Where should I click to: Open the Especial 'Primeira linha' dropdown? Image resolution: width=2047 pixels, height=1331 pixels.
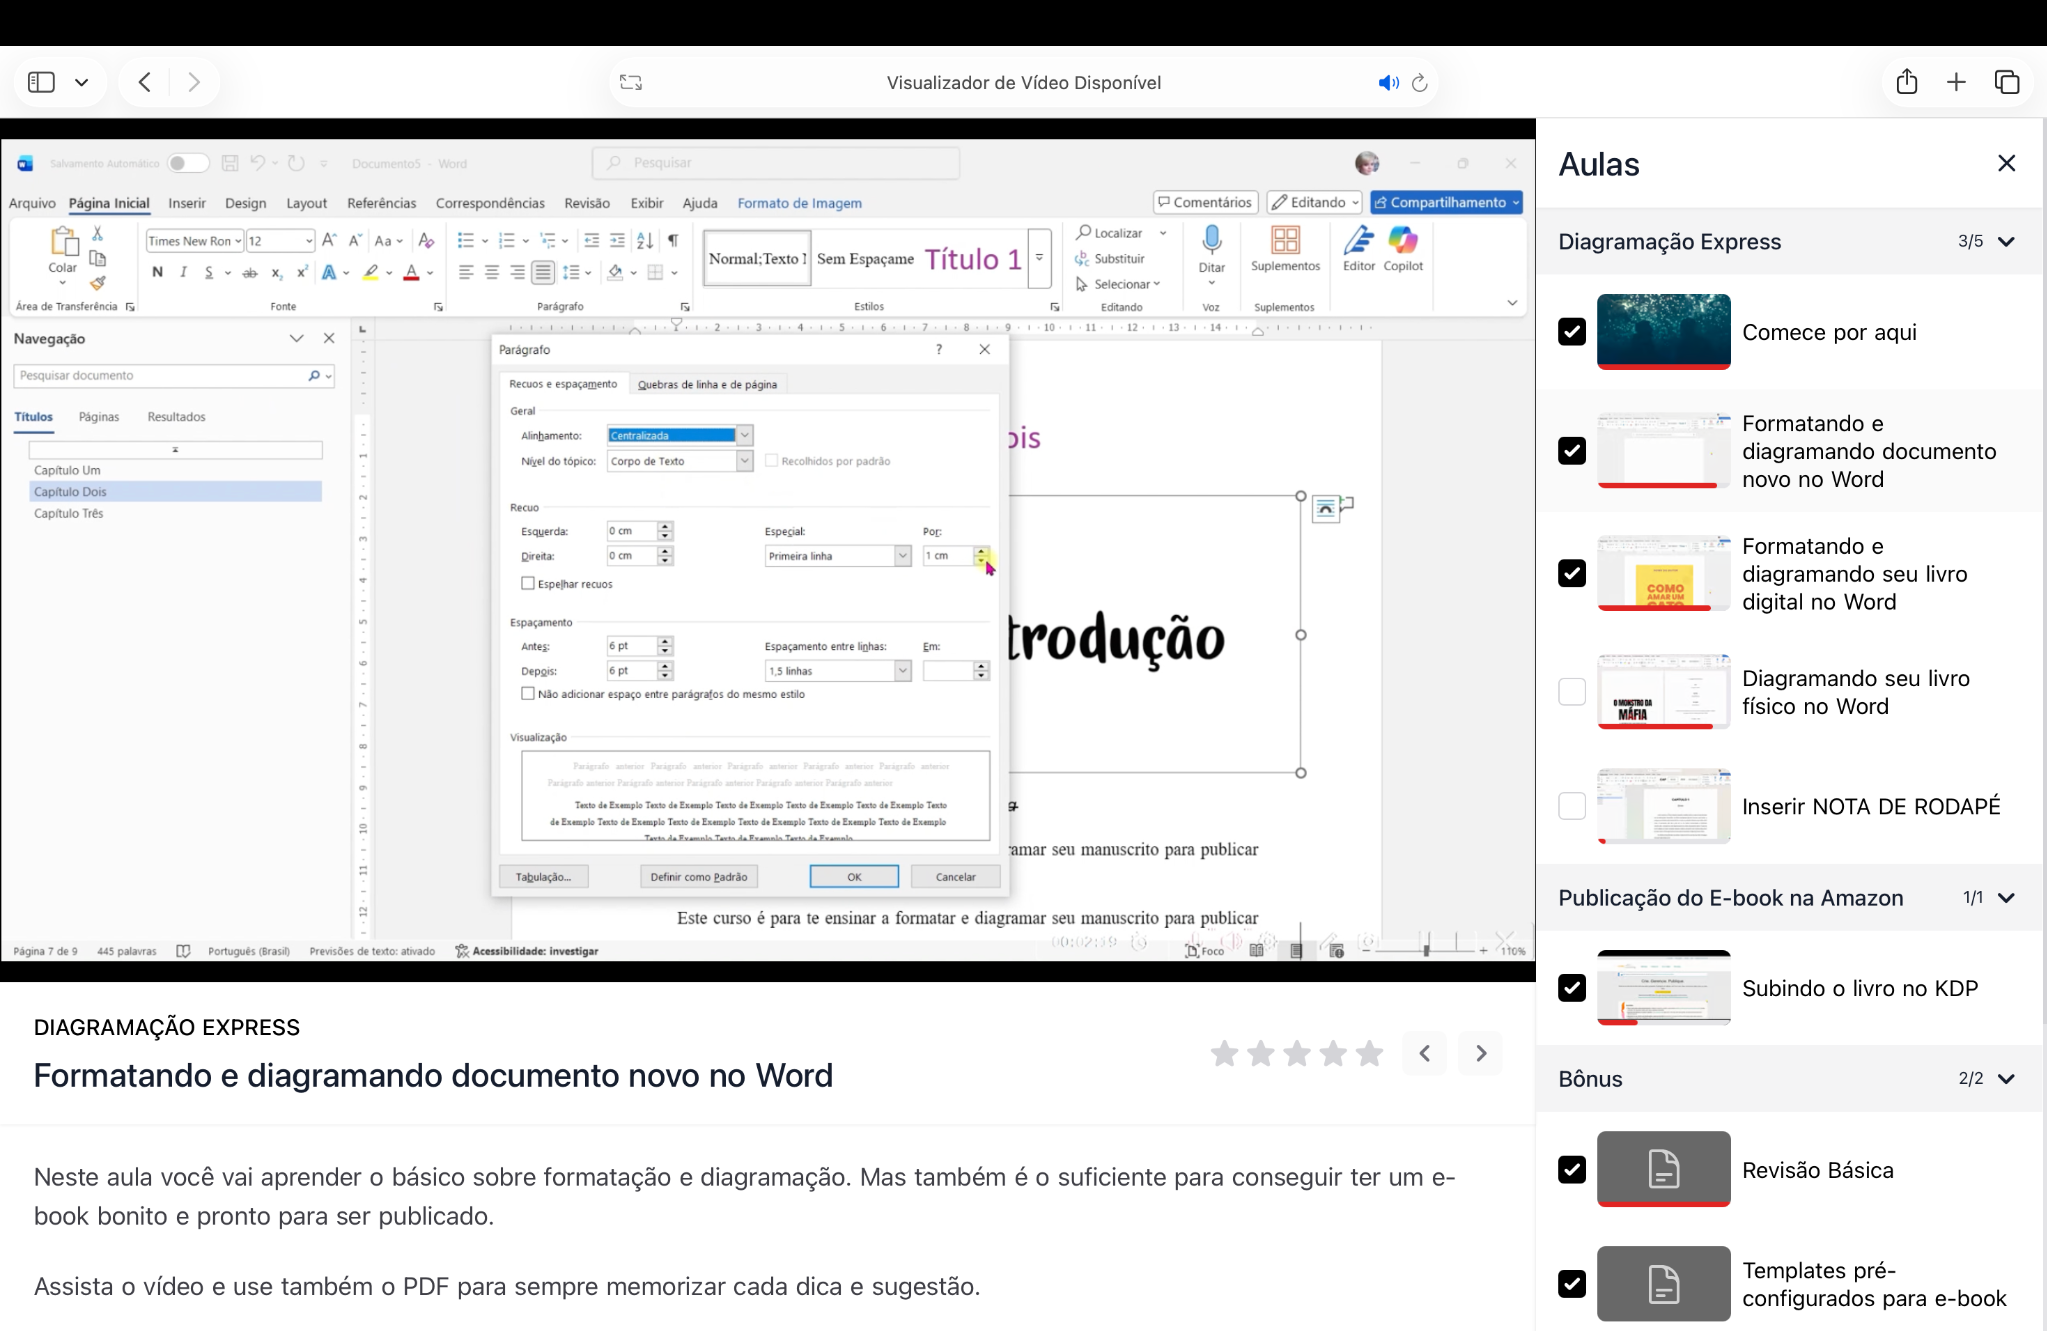tap(902, 555)
